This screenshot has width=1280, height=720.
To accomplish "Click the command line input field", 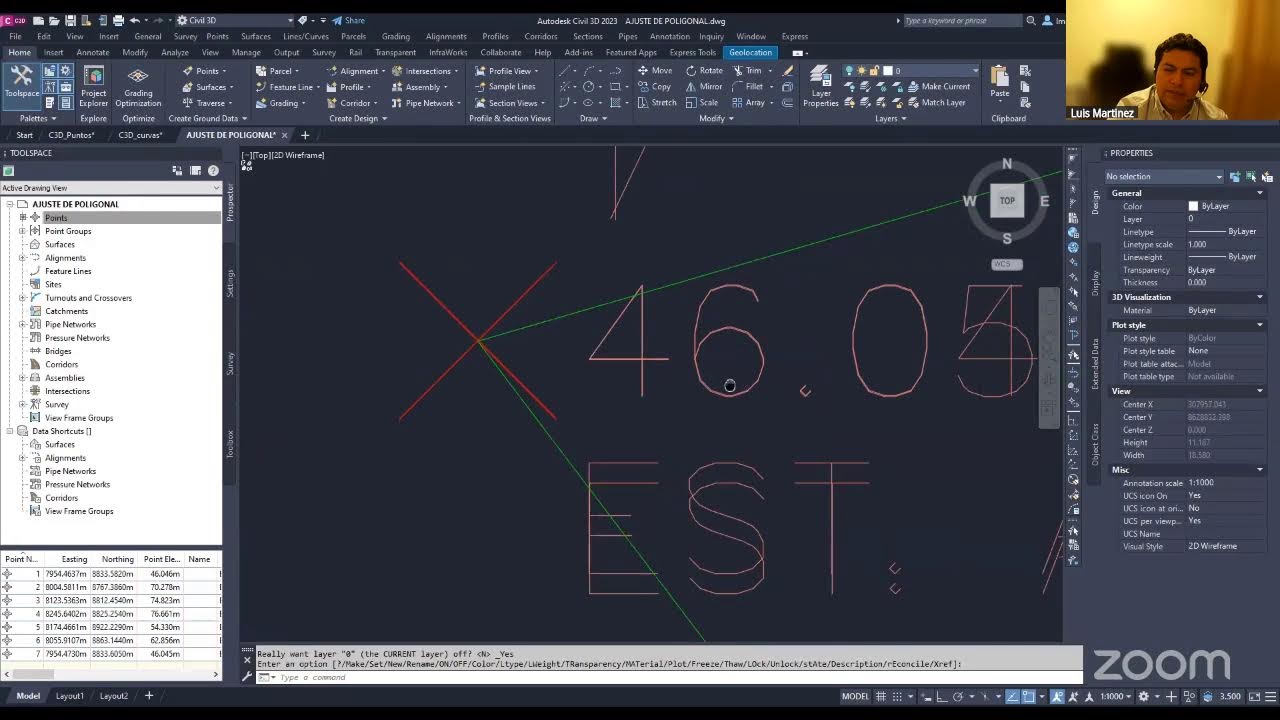I will point(670,677).
